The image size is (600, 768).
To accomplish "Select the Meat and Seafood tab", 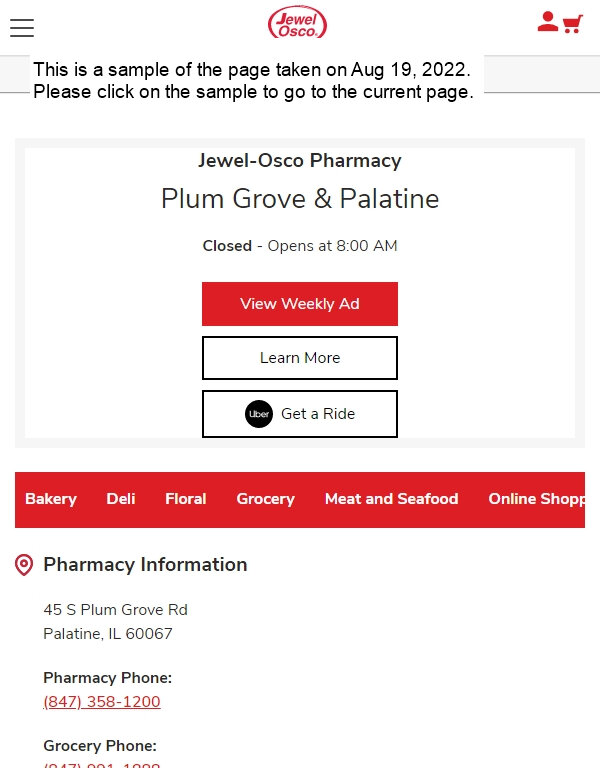I will pos(391,499).
